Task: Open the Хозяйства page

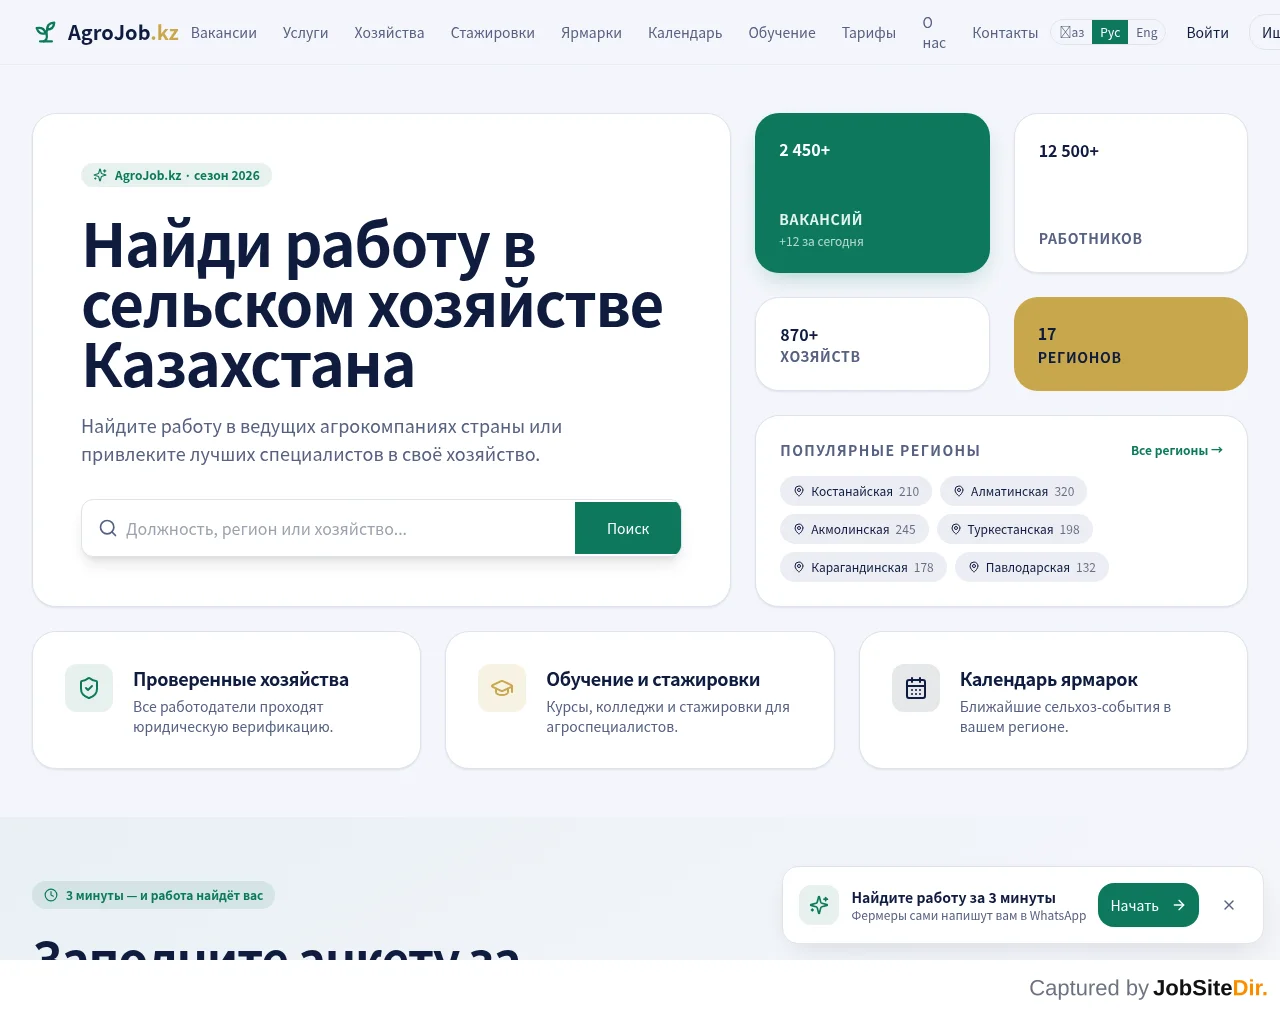Action: [x=389, y=33]
